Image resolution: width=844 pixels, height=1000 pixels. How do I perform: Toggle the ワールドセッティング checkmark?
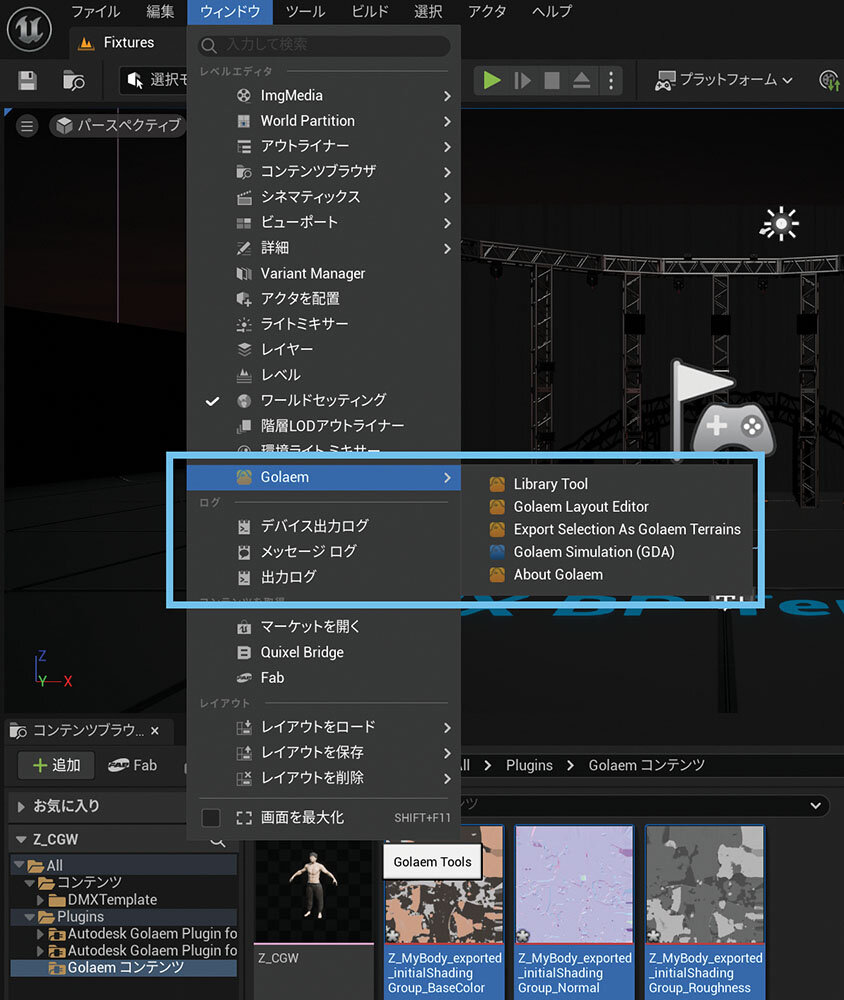(212, 401)
